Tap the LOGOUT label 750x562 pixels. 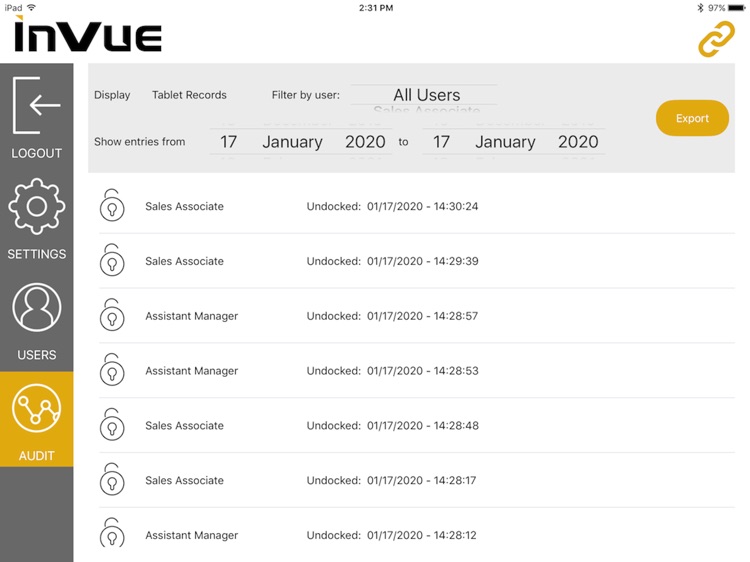click(37, 153)
